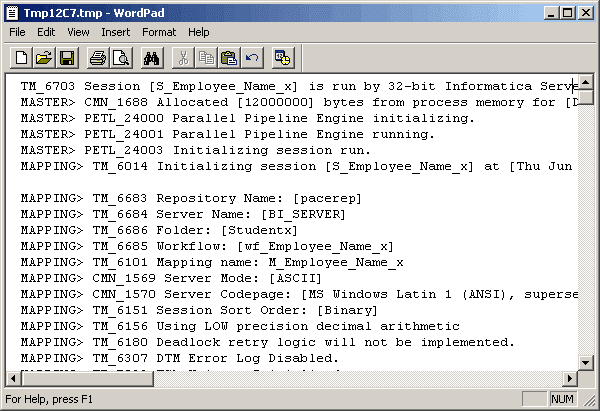
Task: Click the line starting 'TM_6703 Session'
Action: [298, 86]
